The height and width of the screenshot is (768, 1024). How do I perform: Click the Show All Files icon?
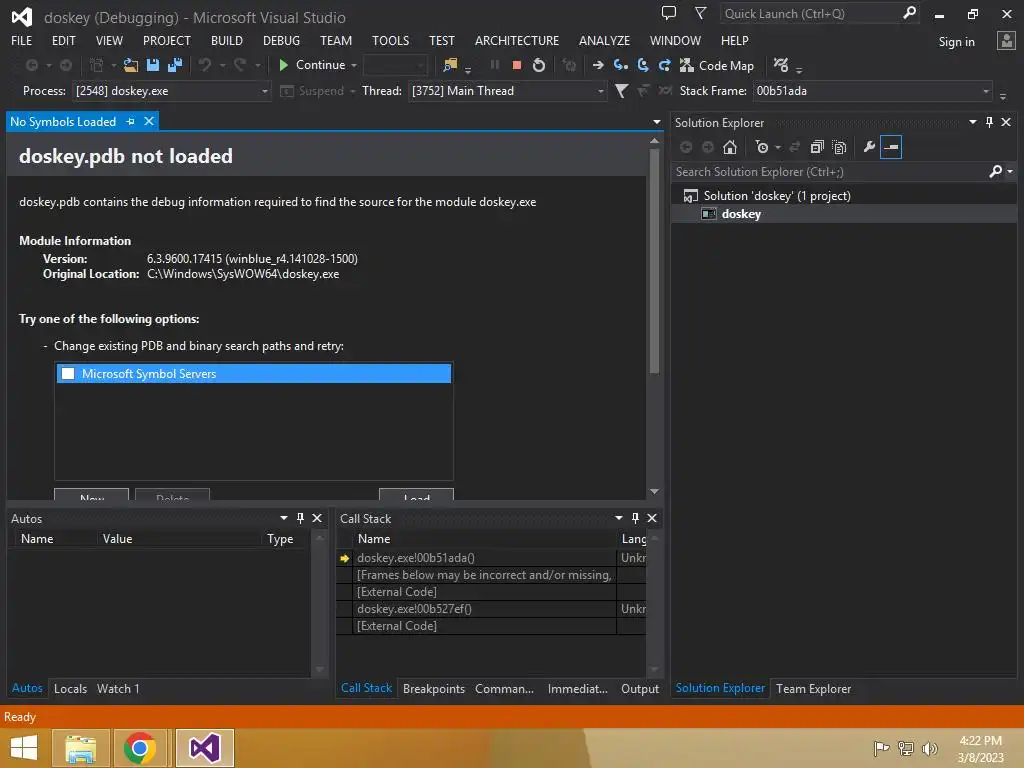(x=839, y=148)
